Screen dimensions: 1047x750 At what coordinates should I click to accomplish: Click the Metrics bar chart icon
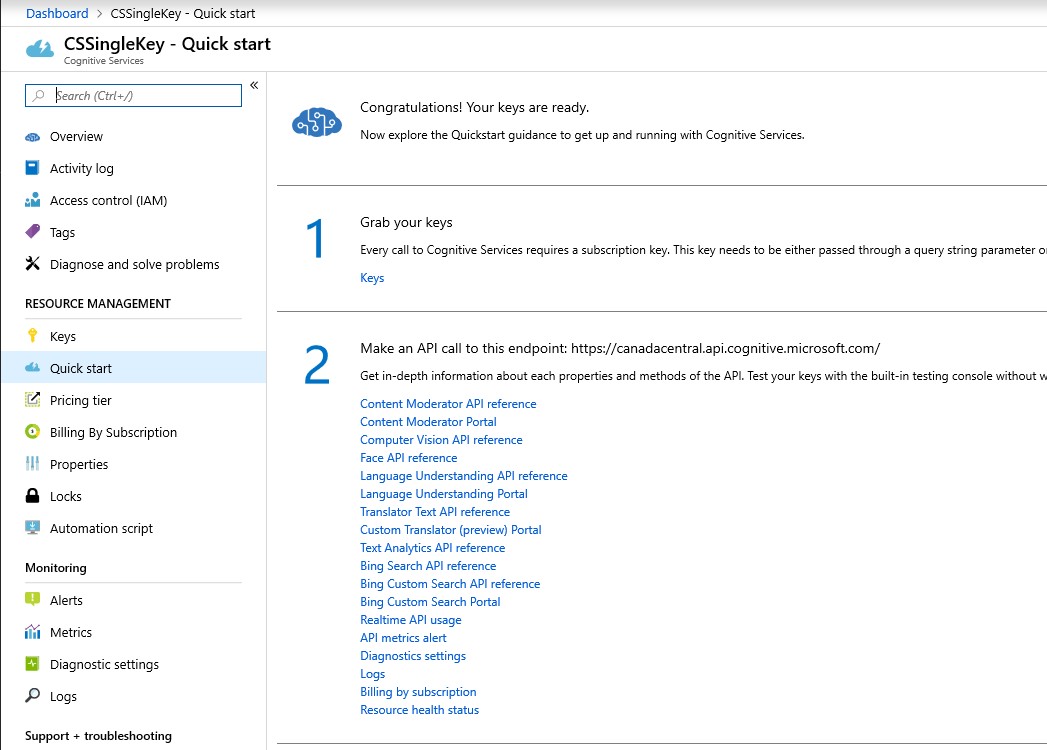click(x=32, y=633)
